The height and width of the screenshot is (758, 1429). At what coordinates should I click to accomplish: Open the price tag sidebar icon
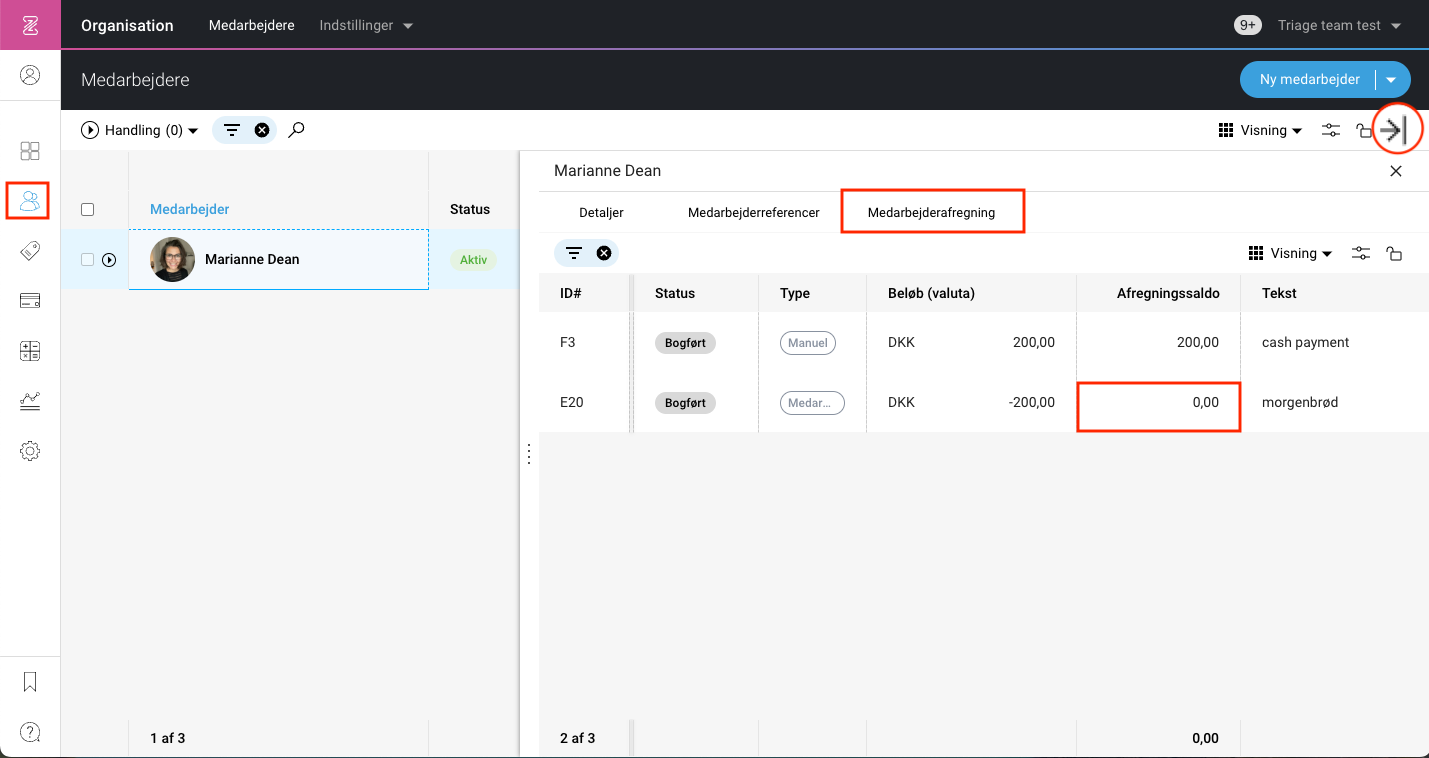tap(30, 251)
